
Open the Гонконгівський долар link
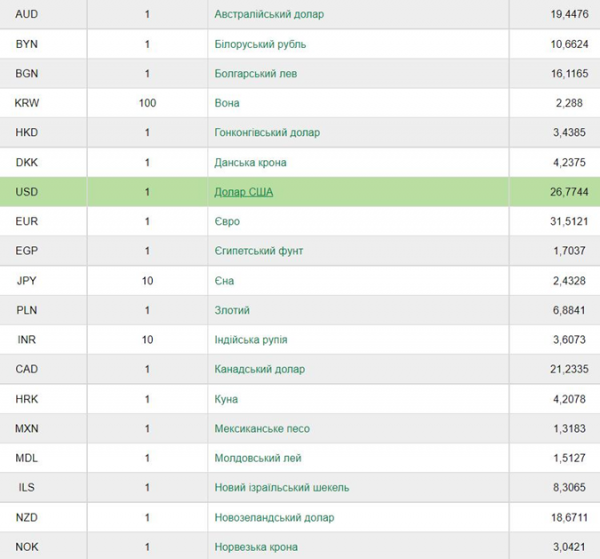267,132
